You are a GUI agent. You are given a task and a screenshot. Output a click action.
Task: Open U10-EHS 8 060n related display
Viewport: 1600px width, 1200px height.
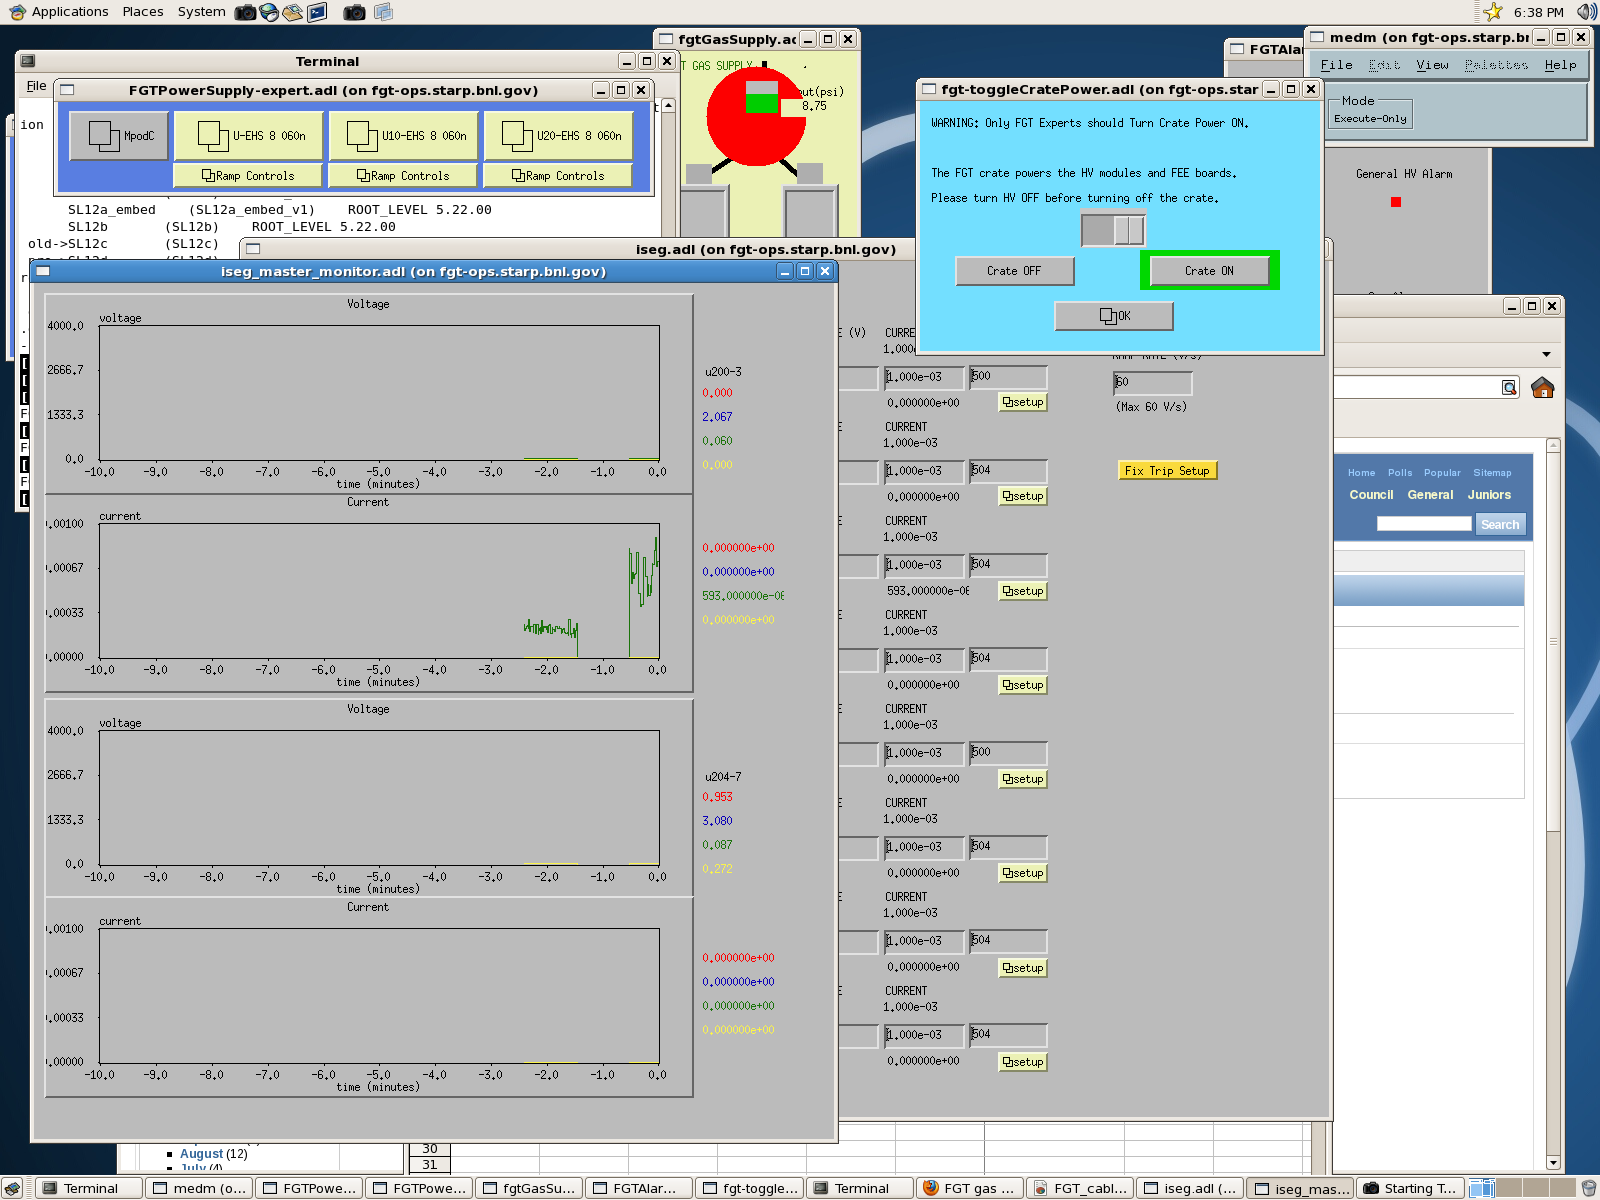[404, 136]
